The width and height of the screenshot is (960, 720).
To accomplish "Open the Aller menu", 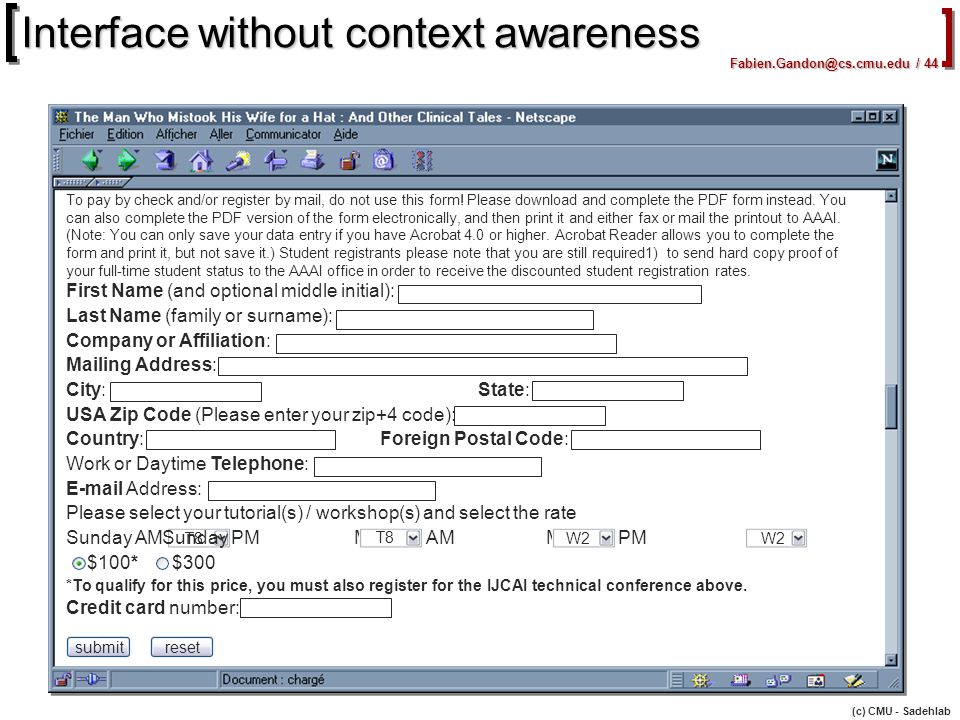I will [x=221, y=134].
